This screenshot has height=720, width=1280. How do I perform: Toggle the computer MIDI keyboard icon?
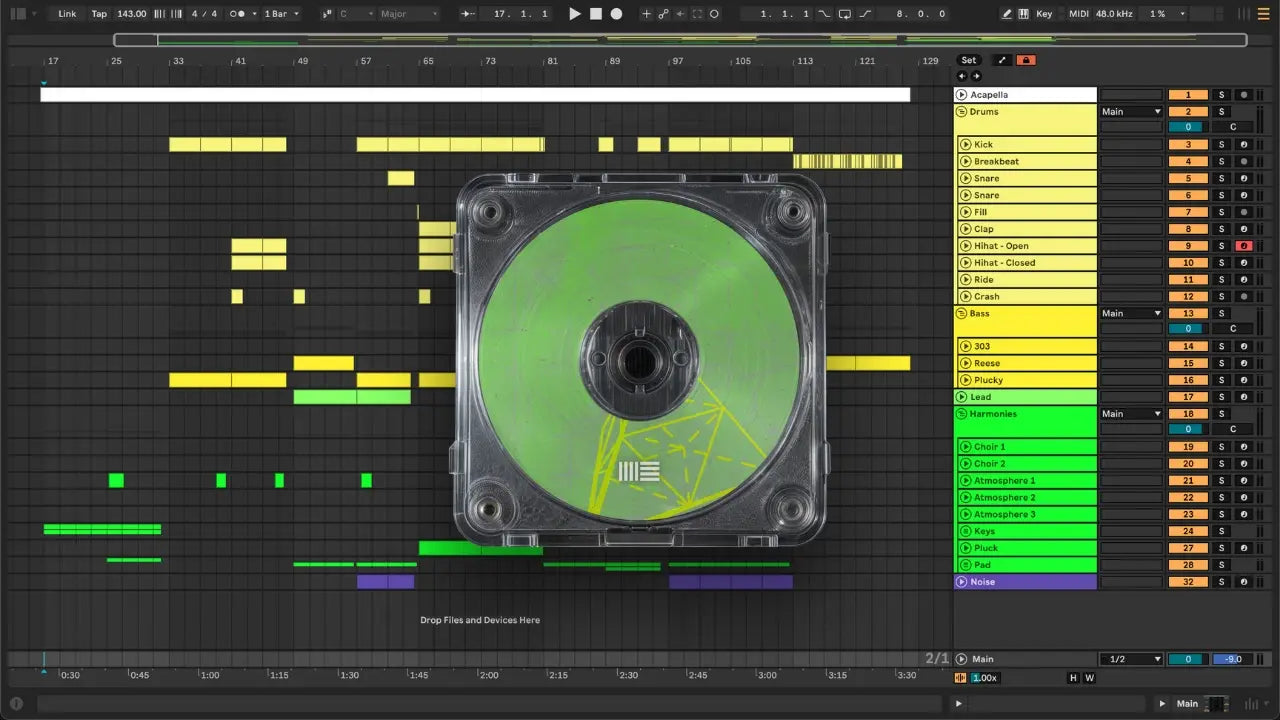coord(1024,14)
